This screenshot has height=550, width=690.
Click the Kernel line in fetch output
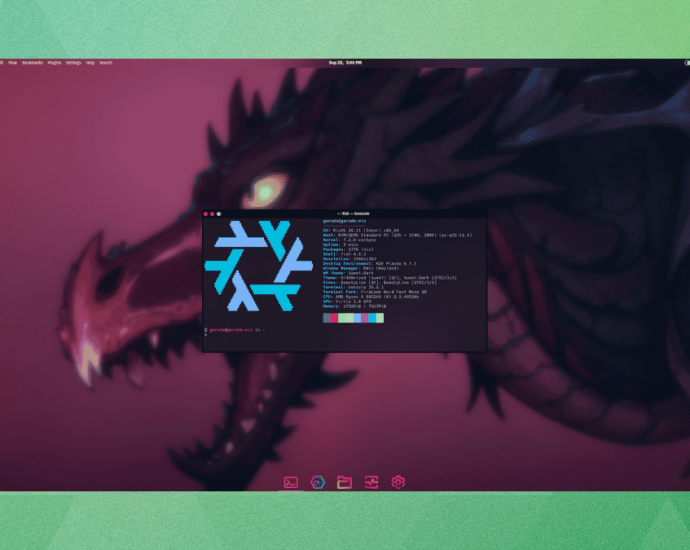click(x=349, y=240)
